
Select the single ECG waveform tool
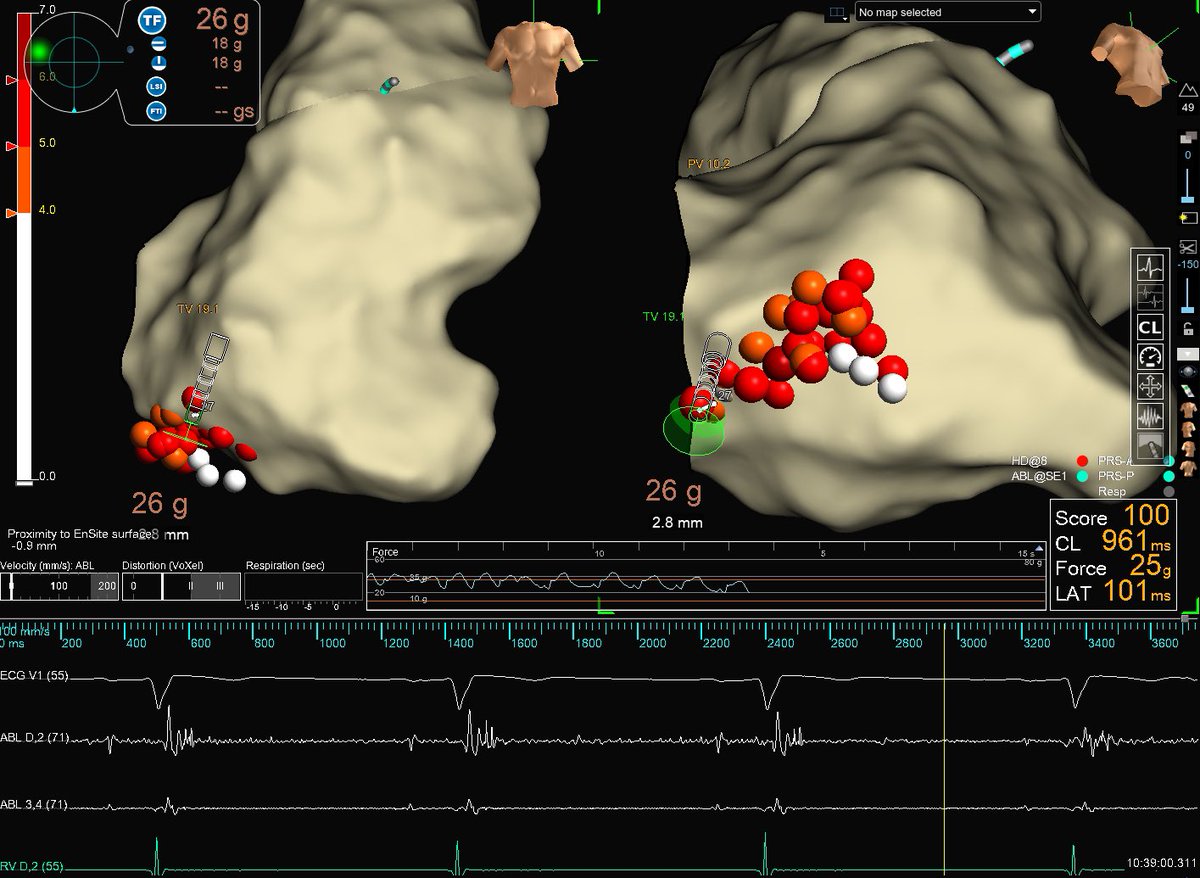coord(1151,268)
